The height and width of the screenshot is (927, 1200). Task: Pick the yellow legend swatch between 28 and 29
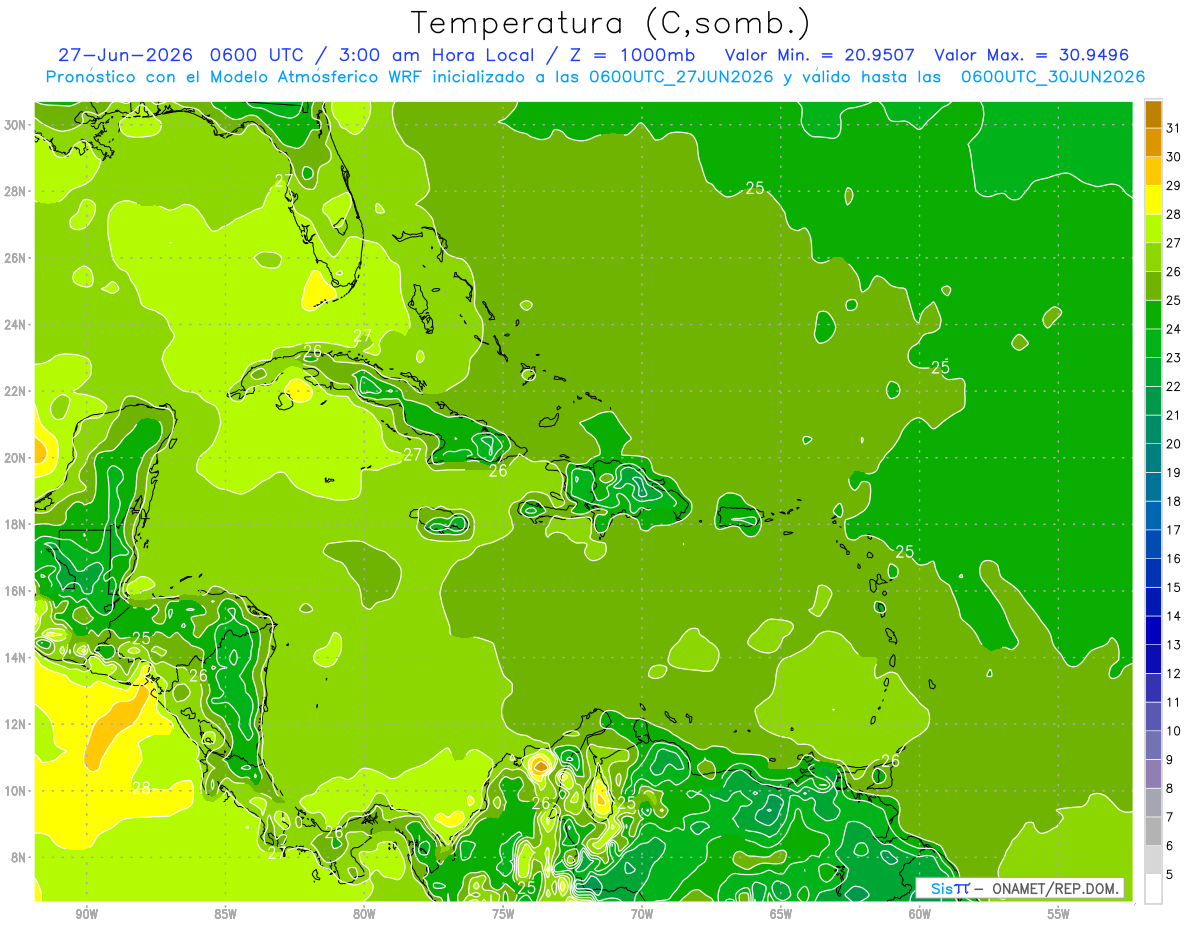(x=1153, y=200)
